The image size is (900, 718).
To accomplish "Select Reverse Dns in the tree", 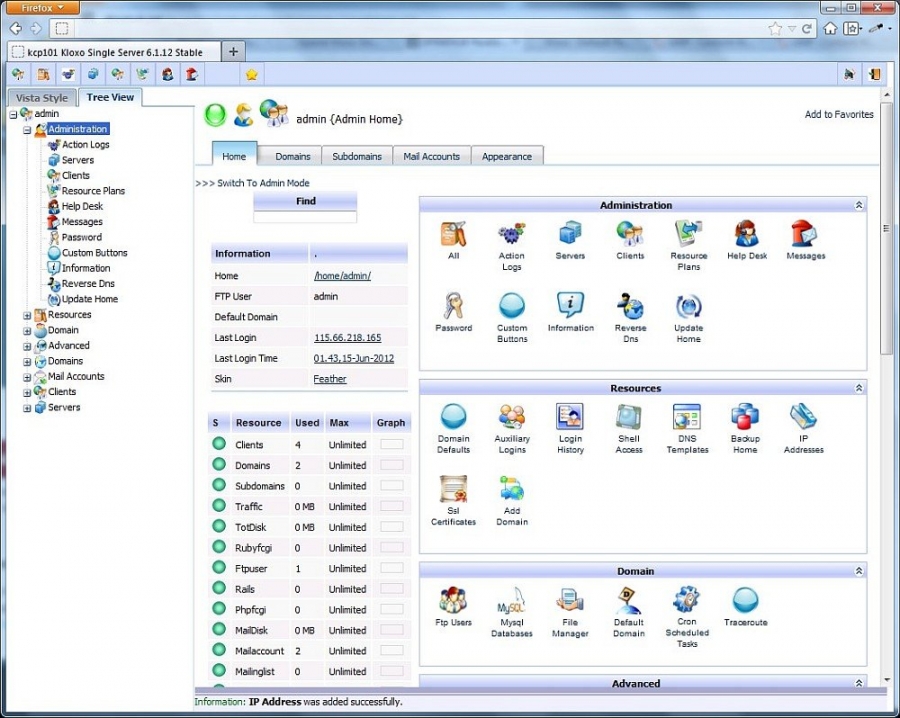I will click(88, 284).
